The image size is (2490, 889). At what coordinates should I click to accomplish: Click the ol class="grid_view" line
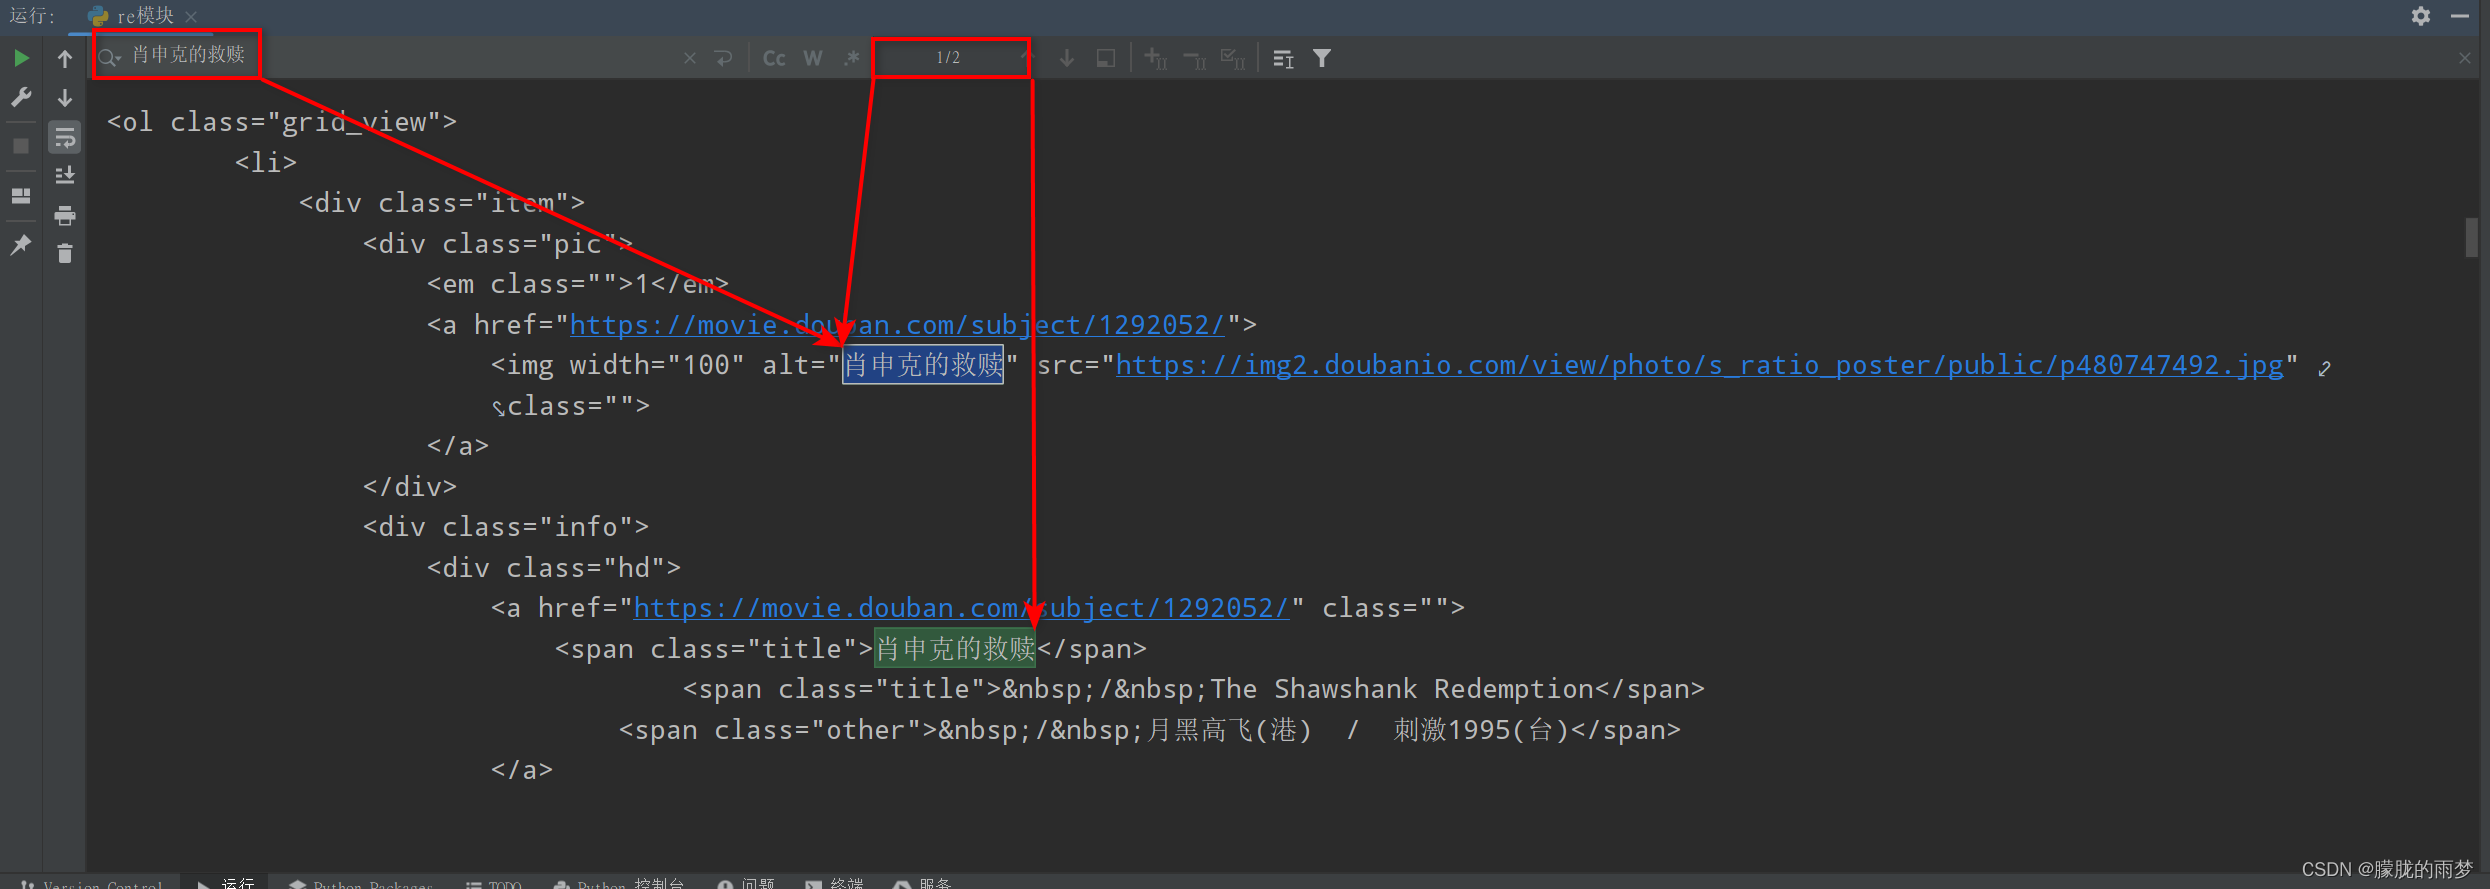(282, 122)
